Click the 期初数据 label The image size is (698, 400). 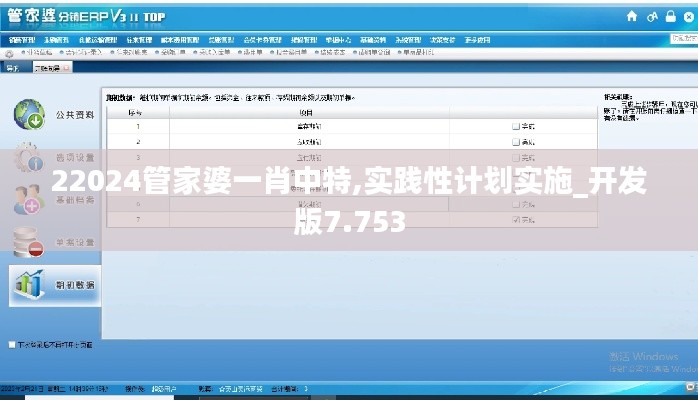[x=75, y=285]
